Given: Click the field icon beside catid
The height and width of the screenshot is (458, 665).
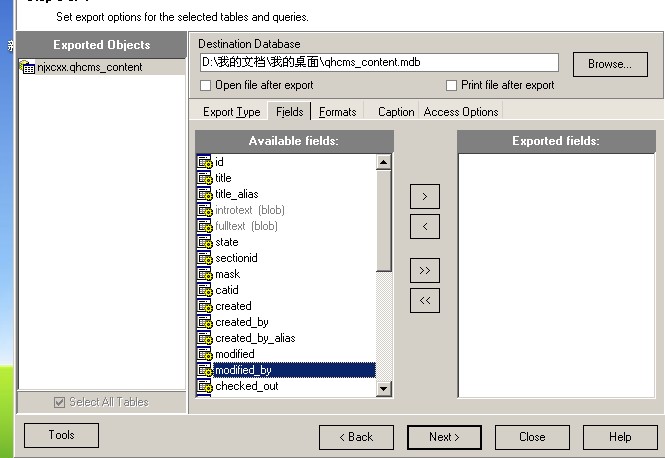Looking at the screenshot, I should pyautogui.click(x=205, y=290).
